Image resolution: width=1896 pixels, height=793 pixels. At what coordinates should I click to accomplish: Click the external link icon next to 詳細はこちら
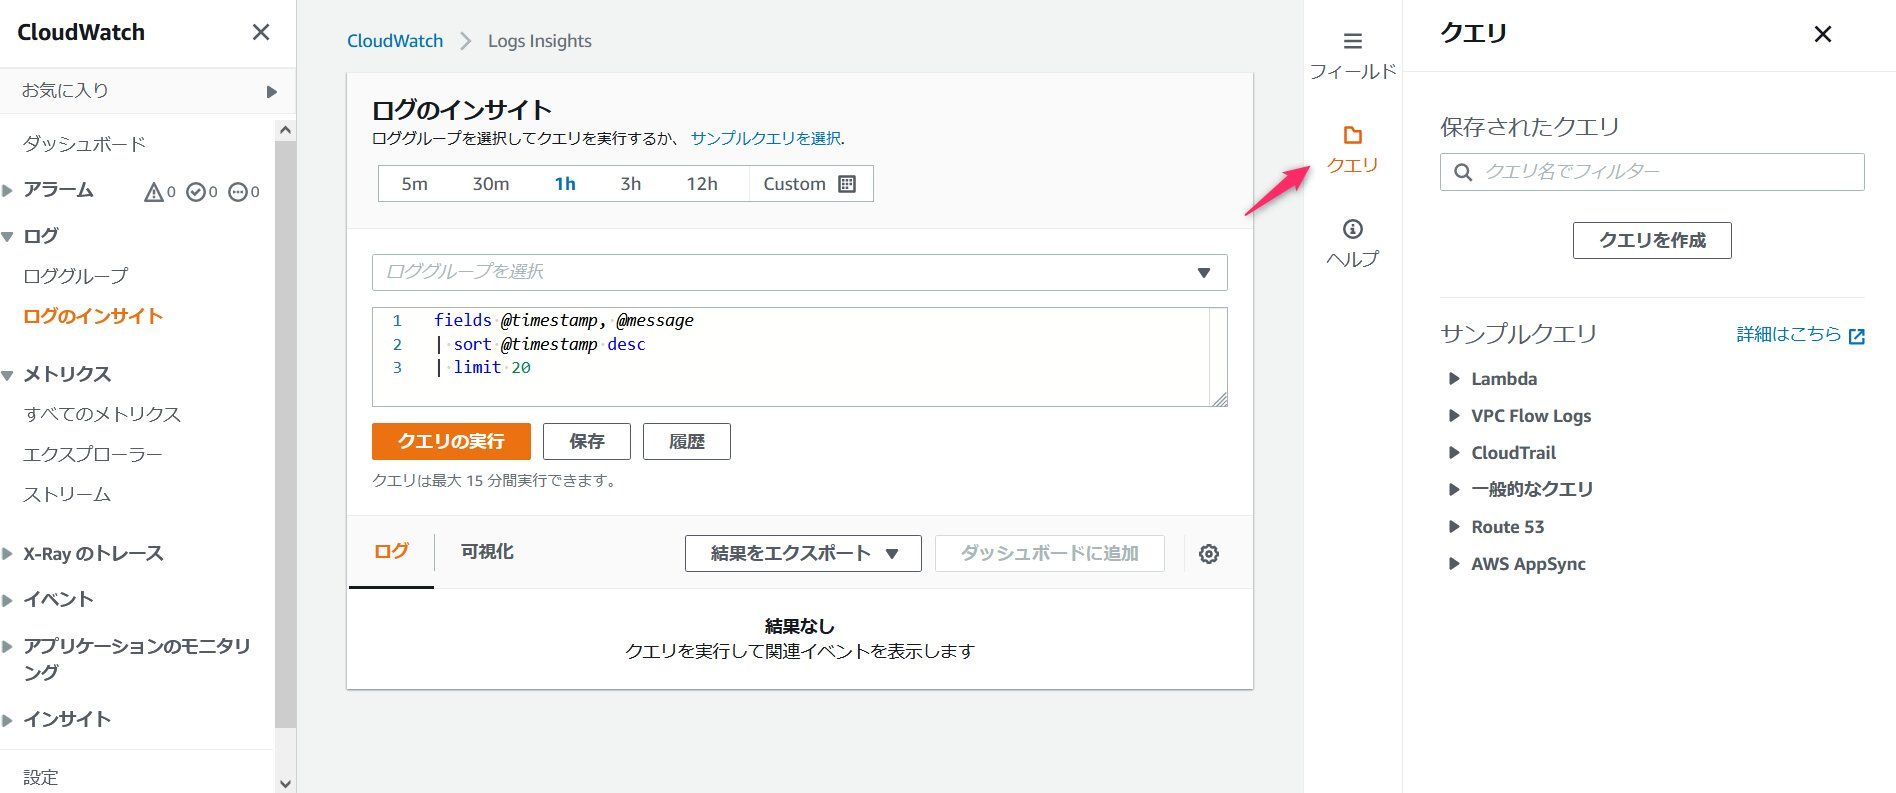(1857, 336)
